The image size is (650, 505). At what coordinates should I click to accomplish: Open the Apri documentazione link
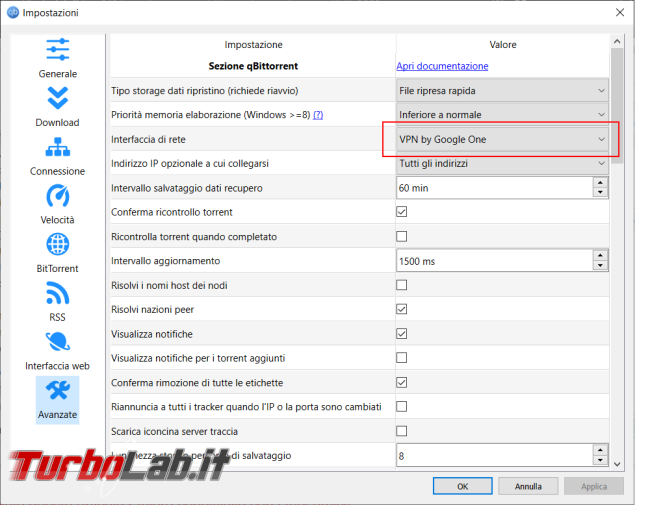tap(442, 66)
